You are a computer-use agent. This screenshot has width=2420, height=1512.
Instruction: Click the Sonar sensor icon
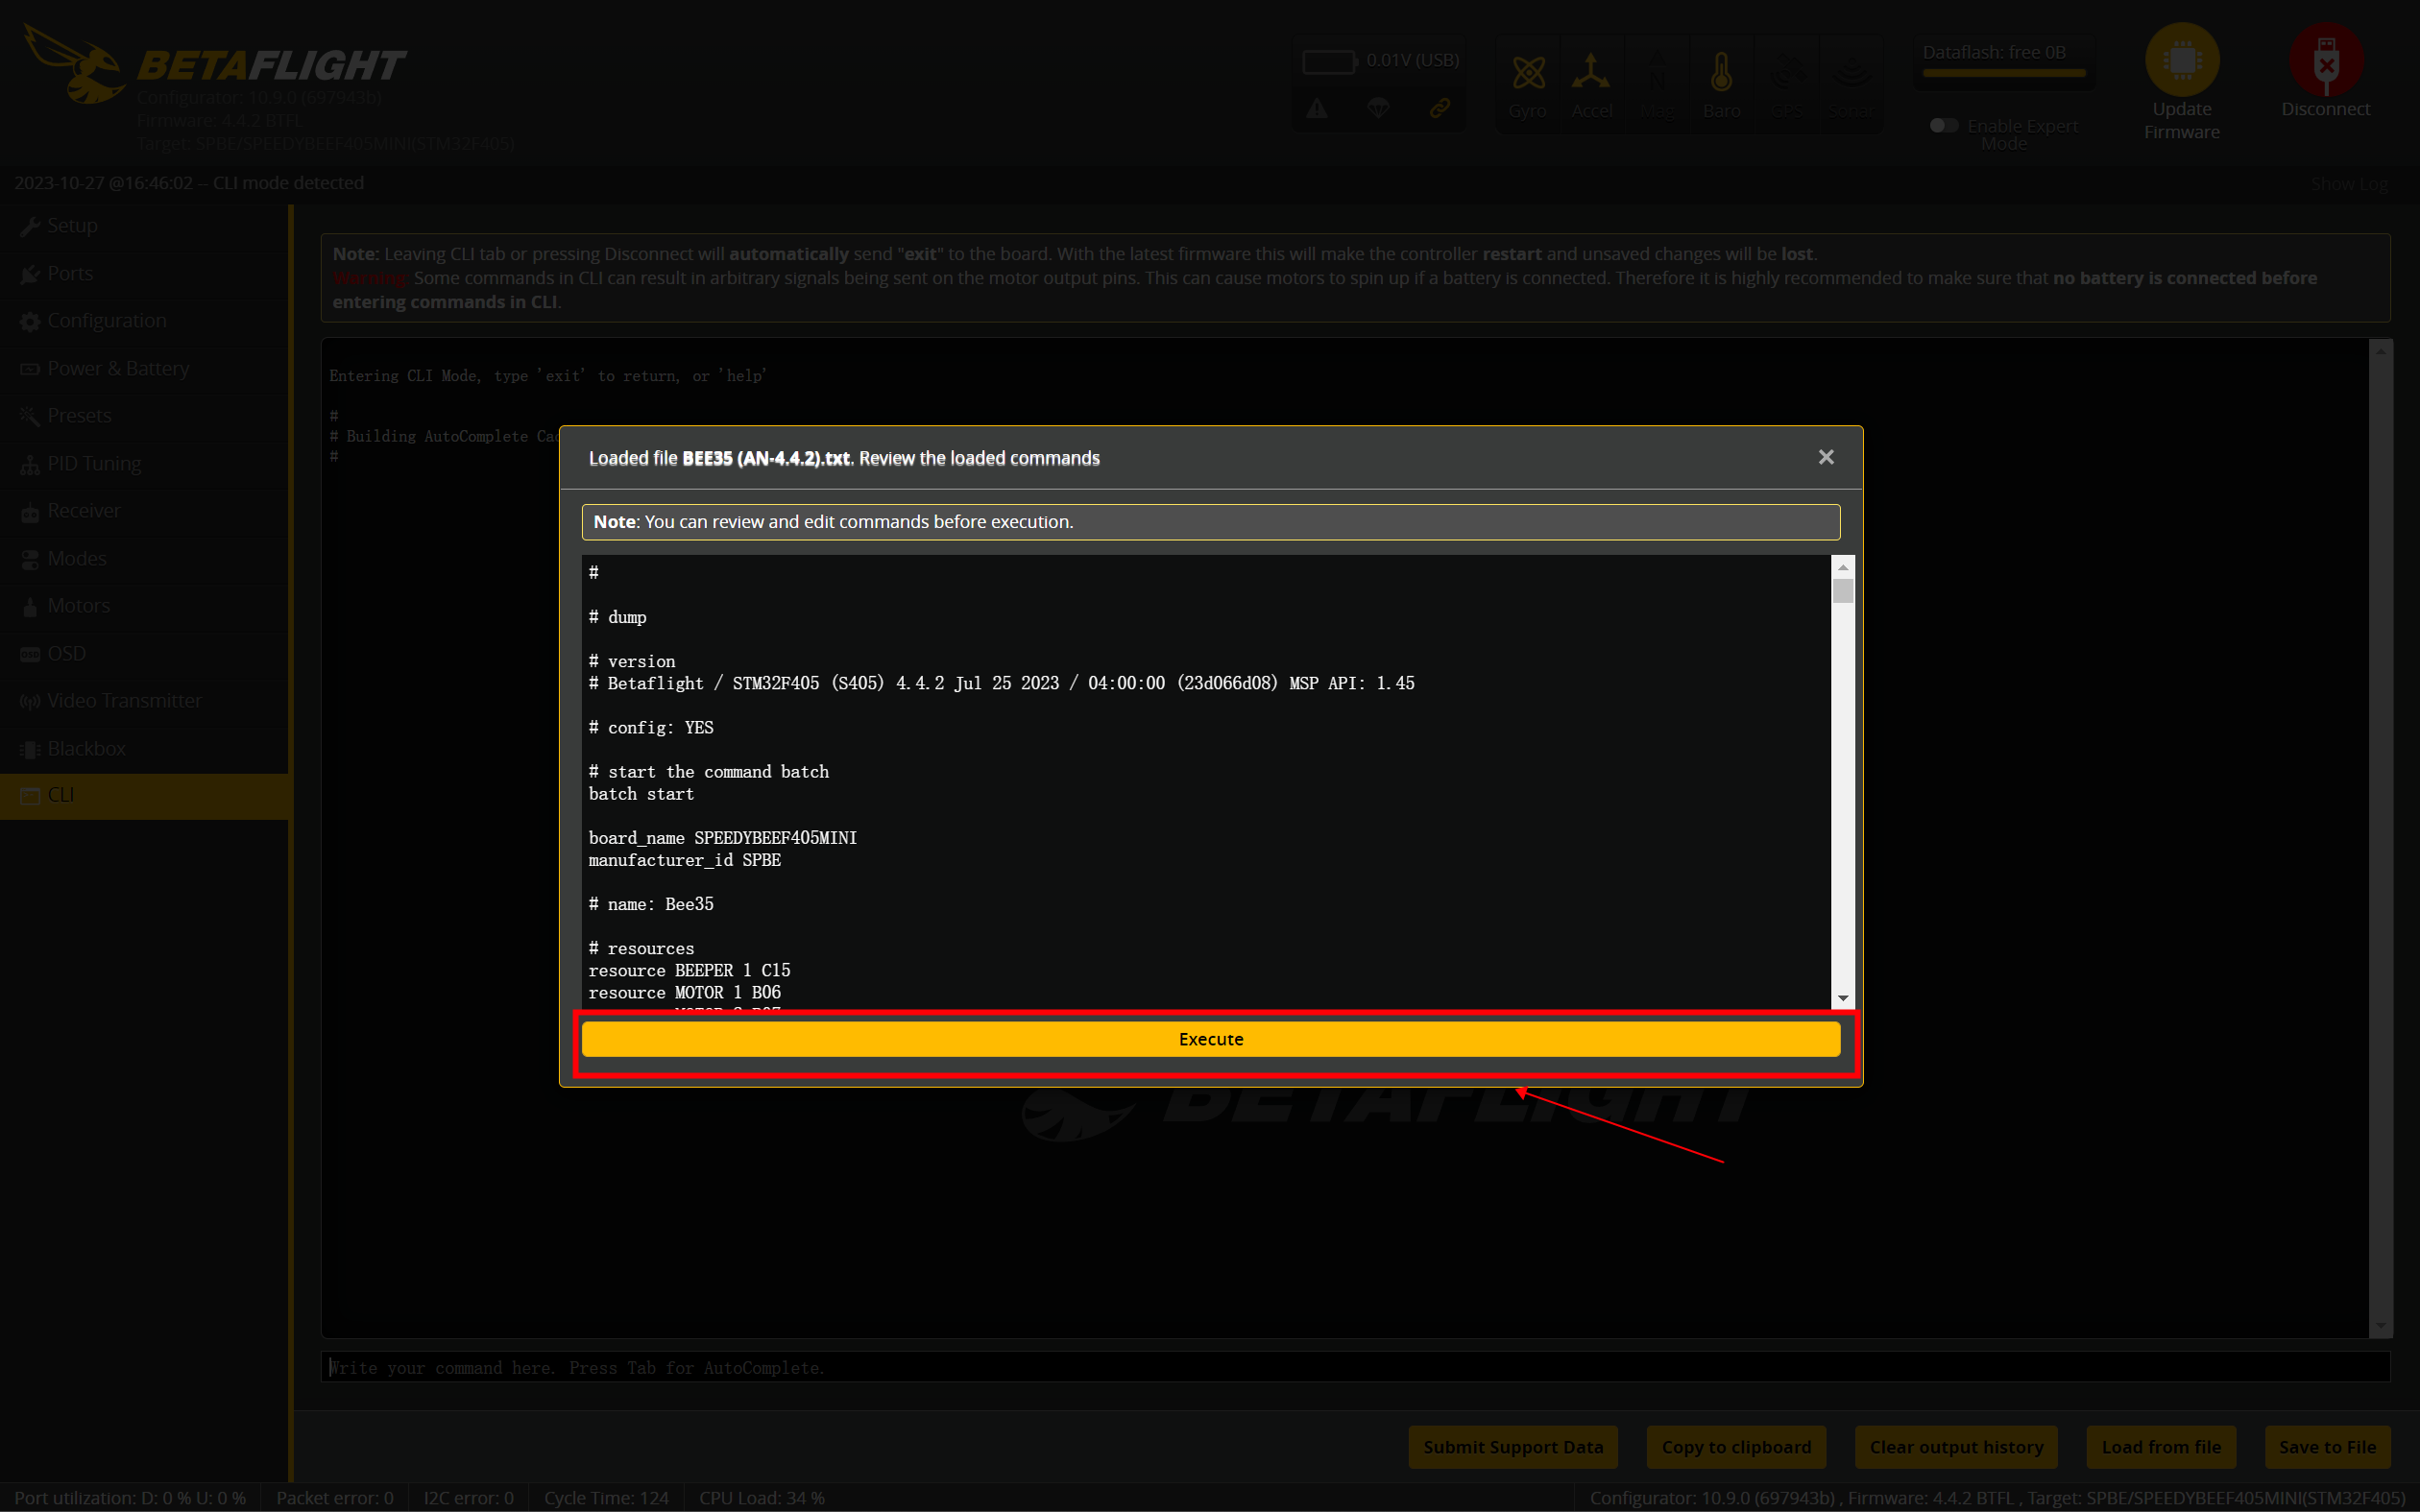(1851, 72)
